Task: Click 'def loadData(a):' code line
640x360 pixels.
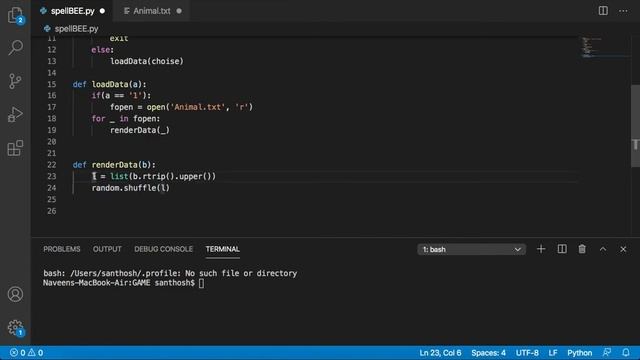Action: point(109,84)
